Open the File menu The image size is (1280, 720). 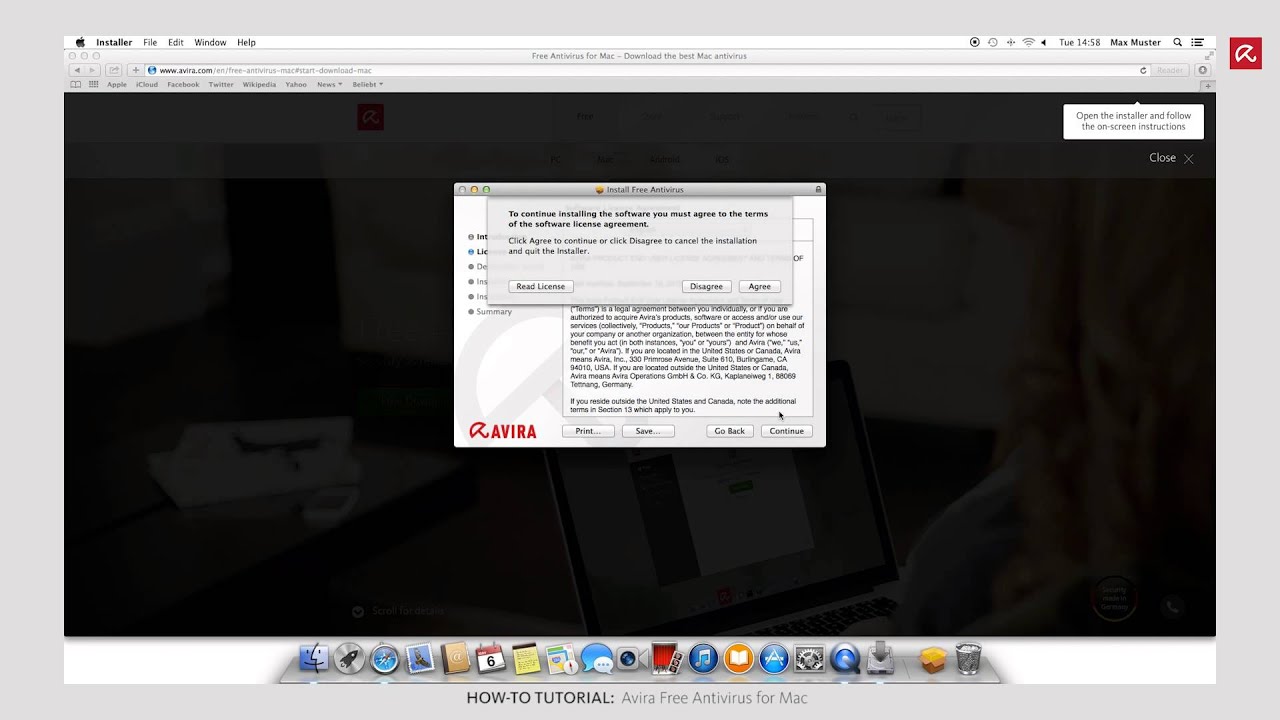tap(150, 42)
